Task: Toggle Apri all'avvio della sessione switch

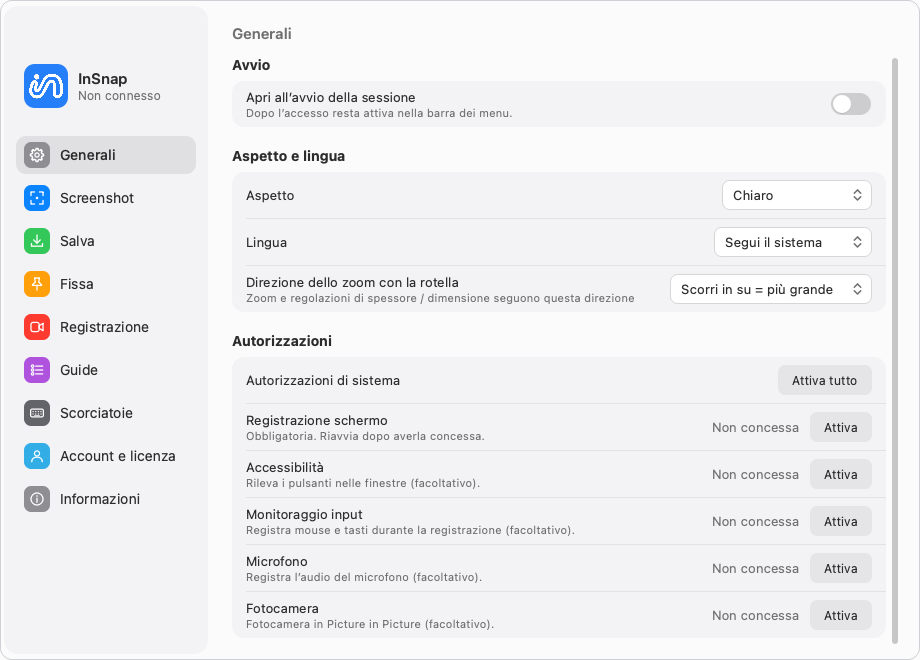Action: [851, 104]
